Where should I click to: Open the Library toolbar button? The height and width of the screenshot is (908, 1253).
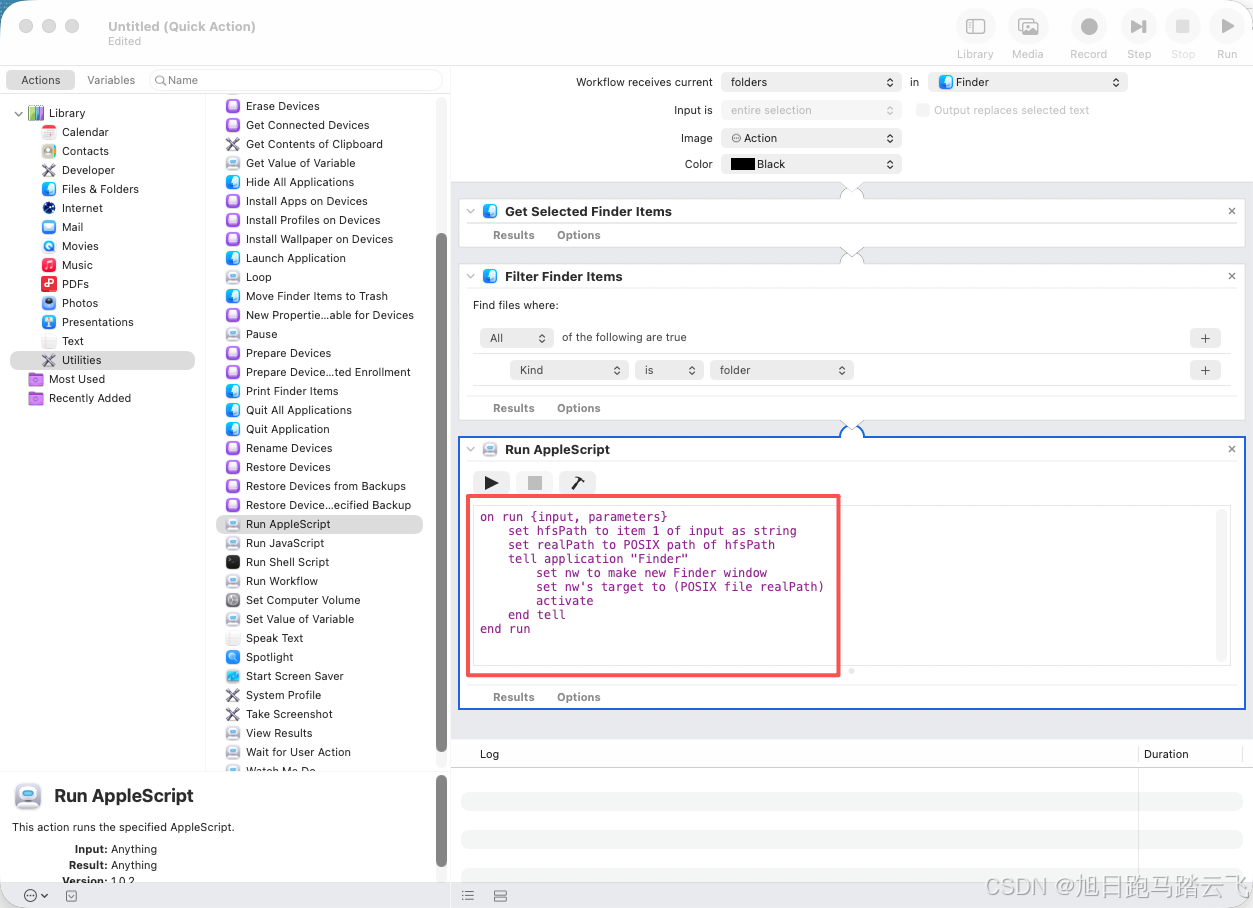[975, 27]
